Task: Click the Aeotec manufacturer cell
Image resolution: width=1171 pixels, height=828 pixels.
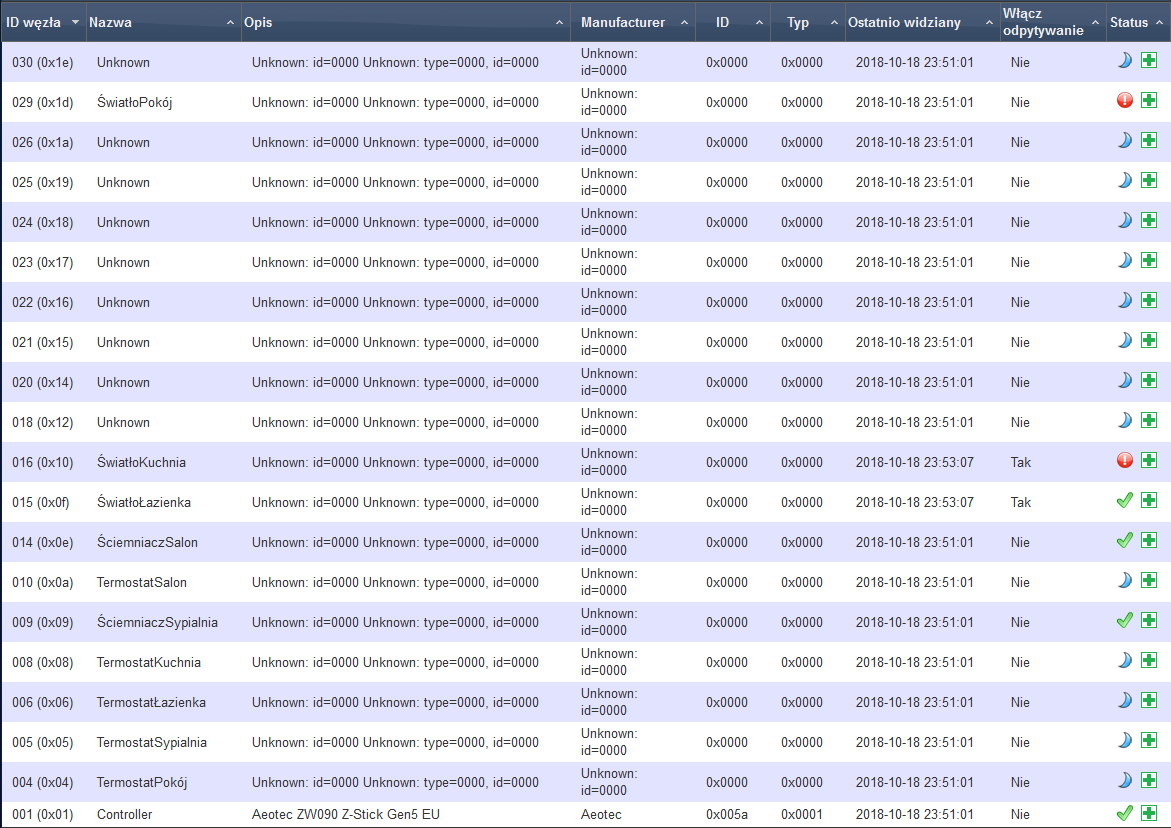Action: (601, 815)
